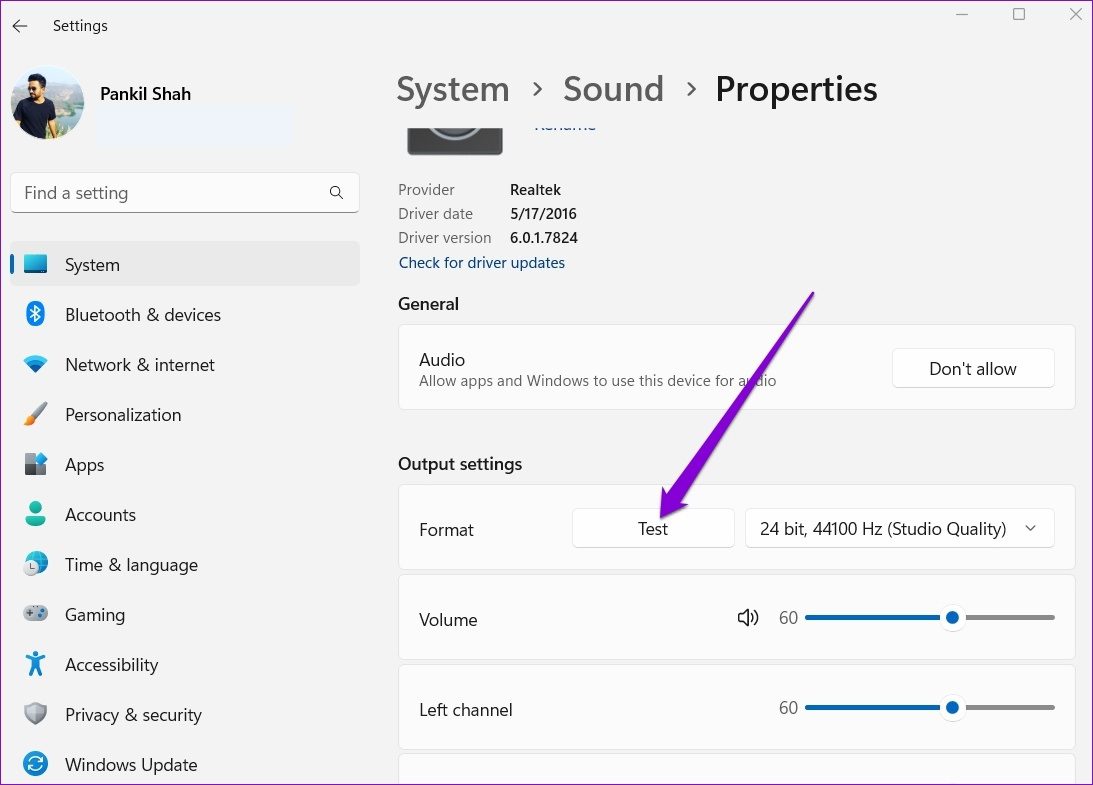Viewport: 1093px width, 785px height.
Task: Go to Sound in the breadcrumb
Action: tap(613, 89)
